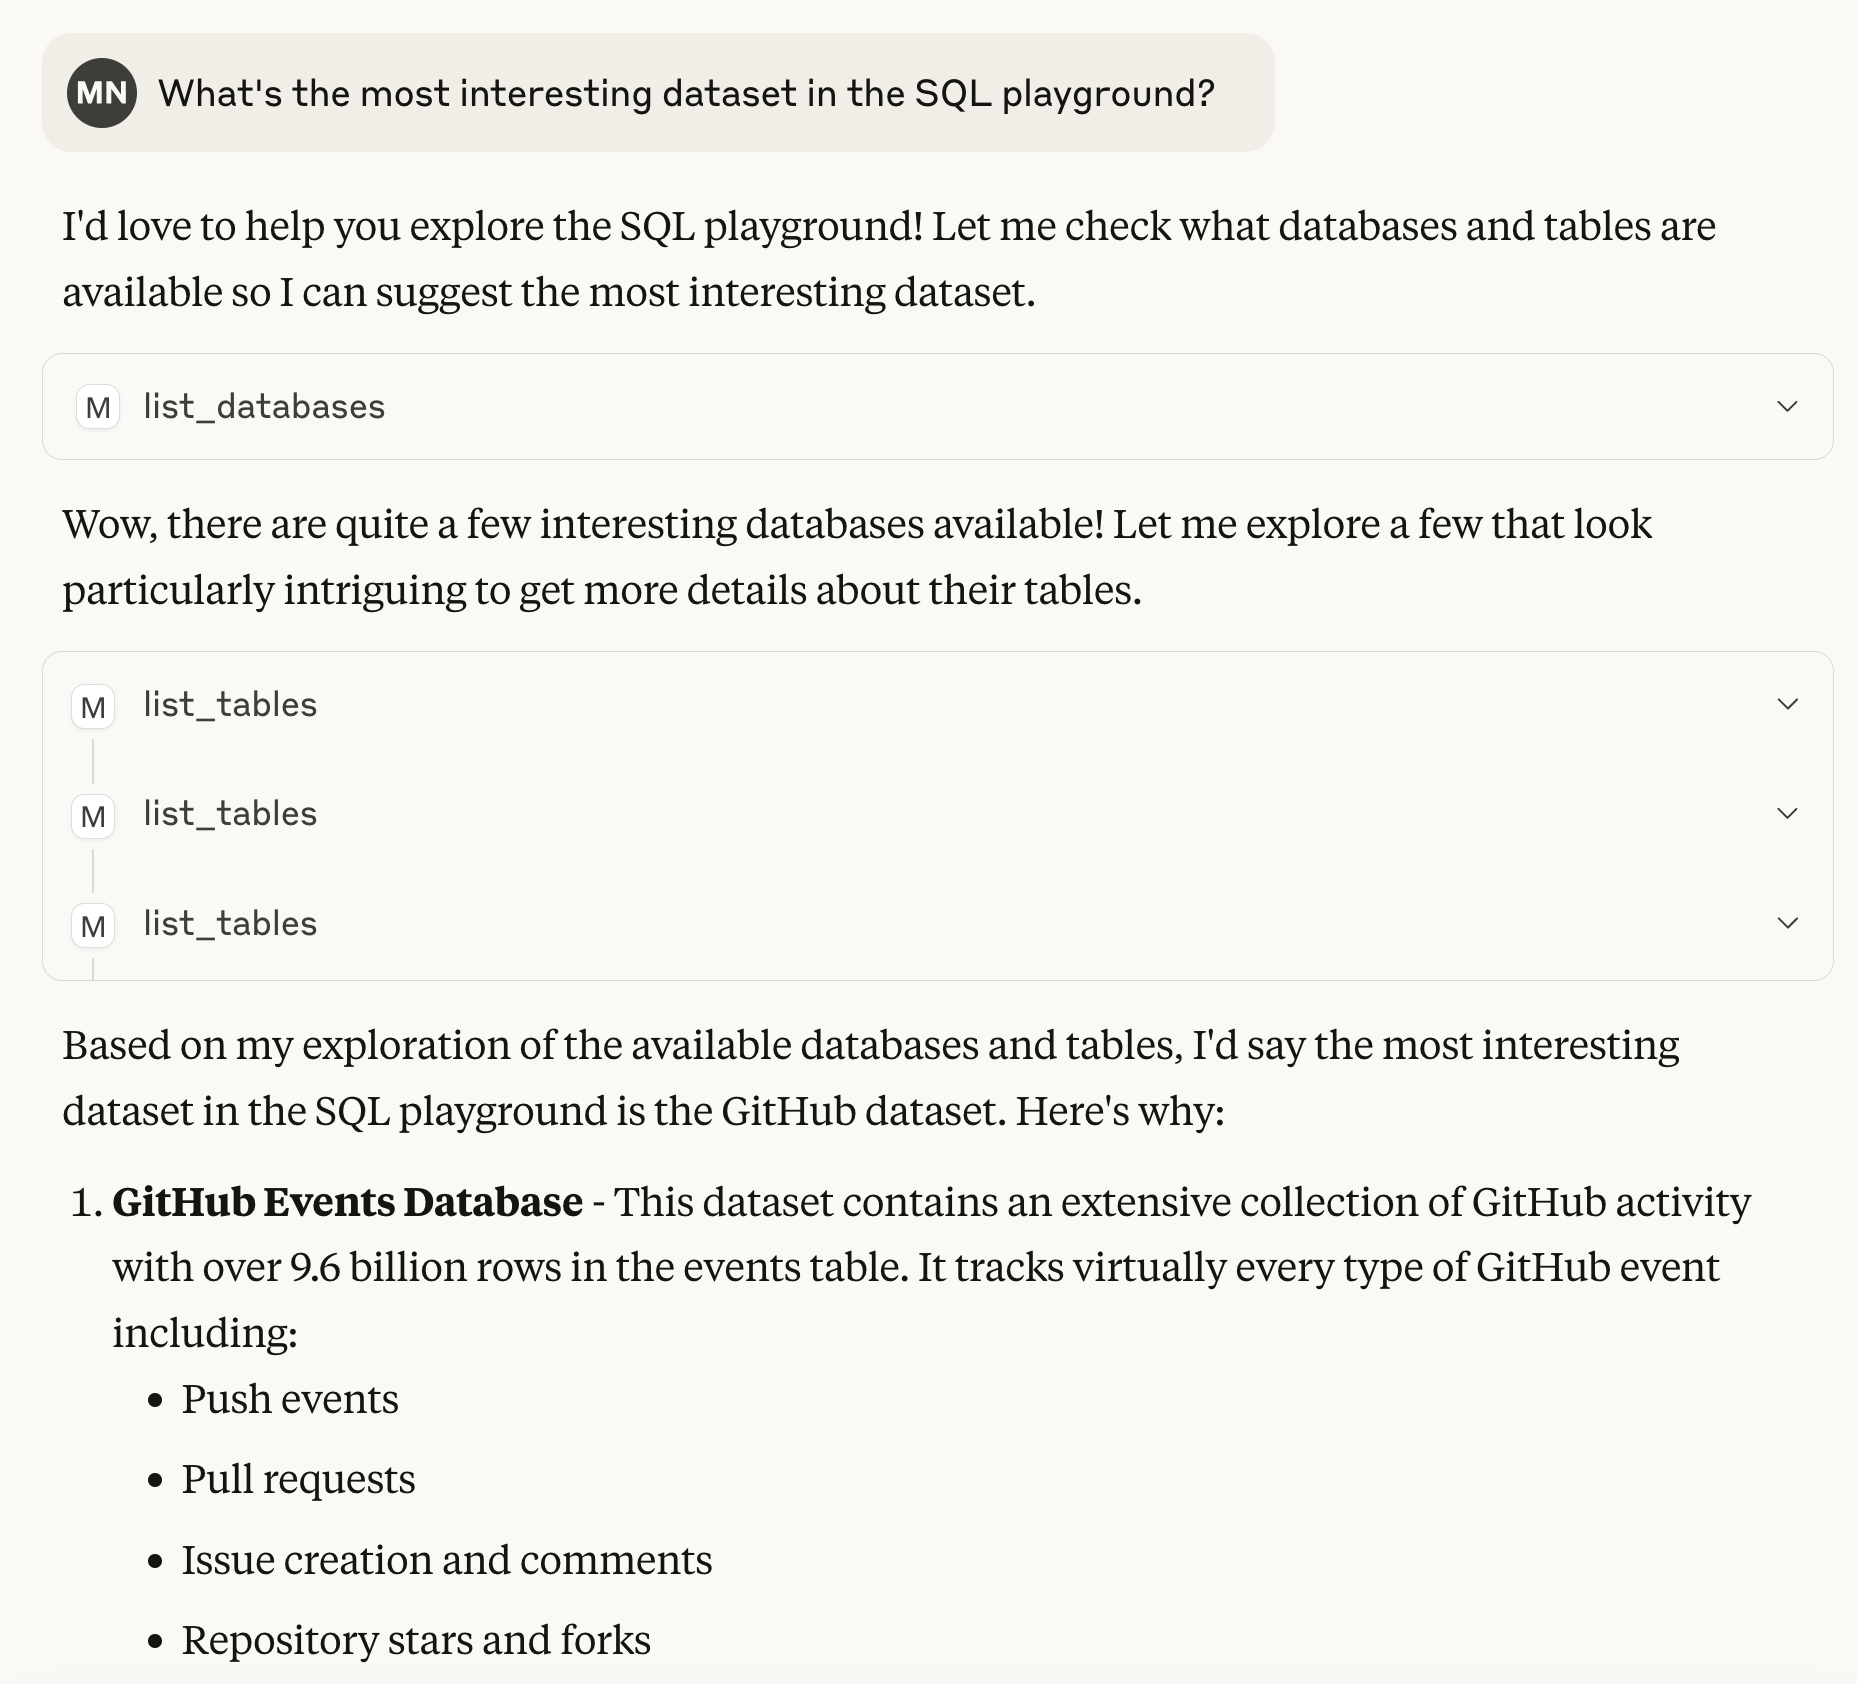Expand the bottom list_tables chevron
1857x1684 pixels.
click(x=1787, y=923)
